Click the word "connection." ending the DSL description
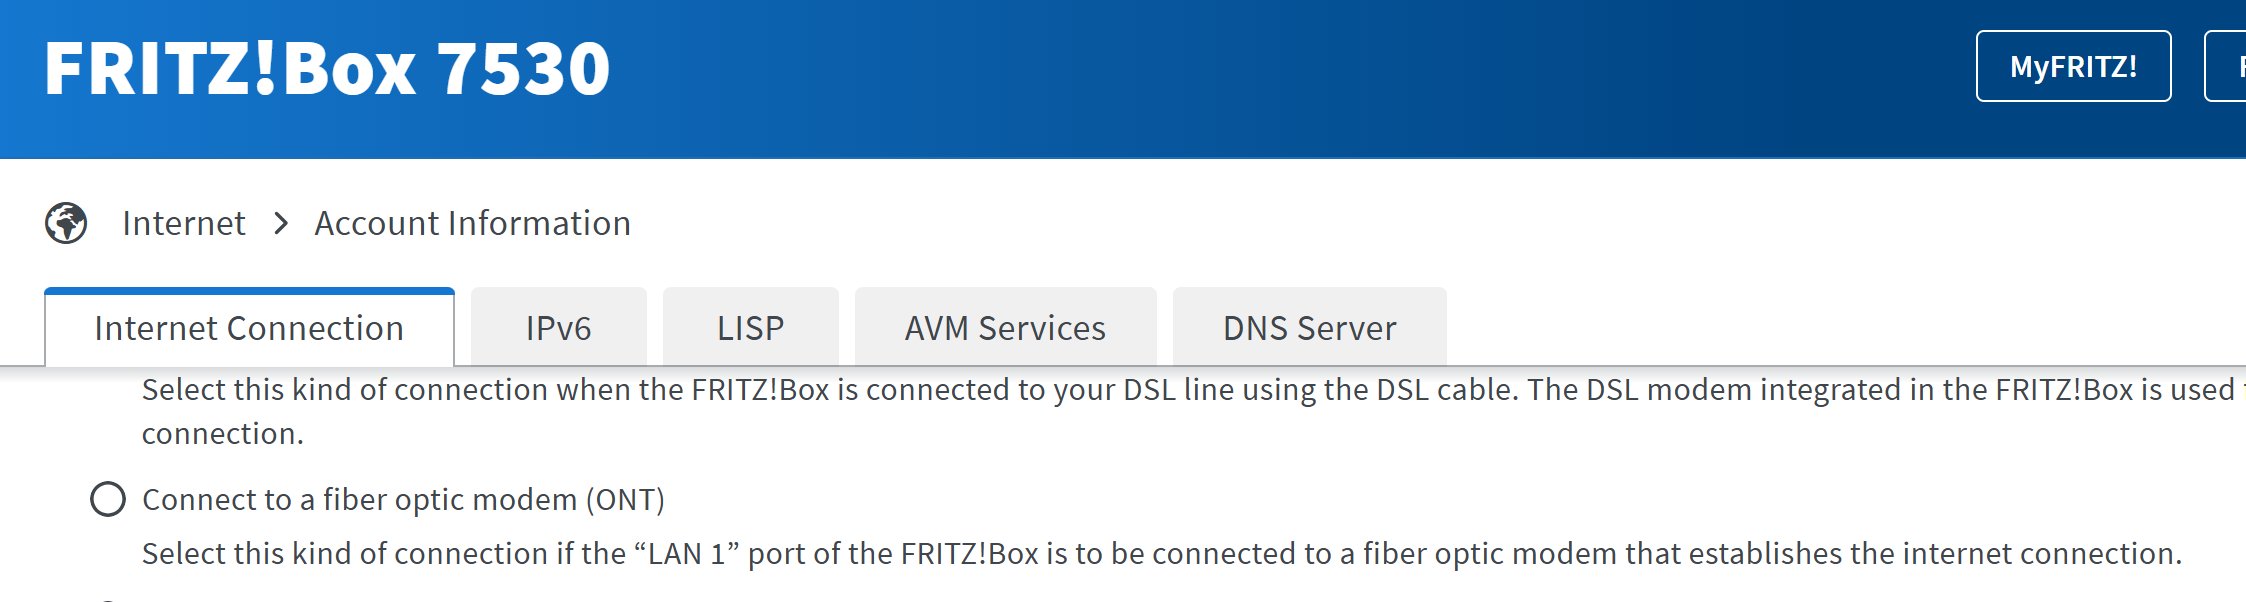 point(222,434)
